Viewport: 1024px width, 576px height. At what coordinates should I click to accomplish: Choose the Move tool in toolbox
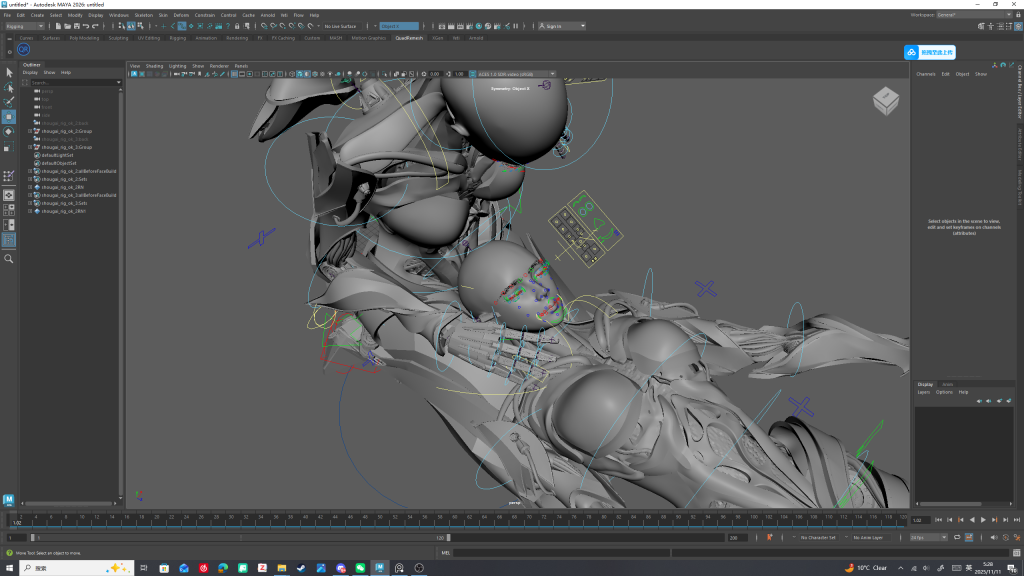[x=9, y=117]
